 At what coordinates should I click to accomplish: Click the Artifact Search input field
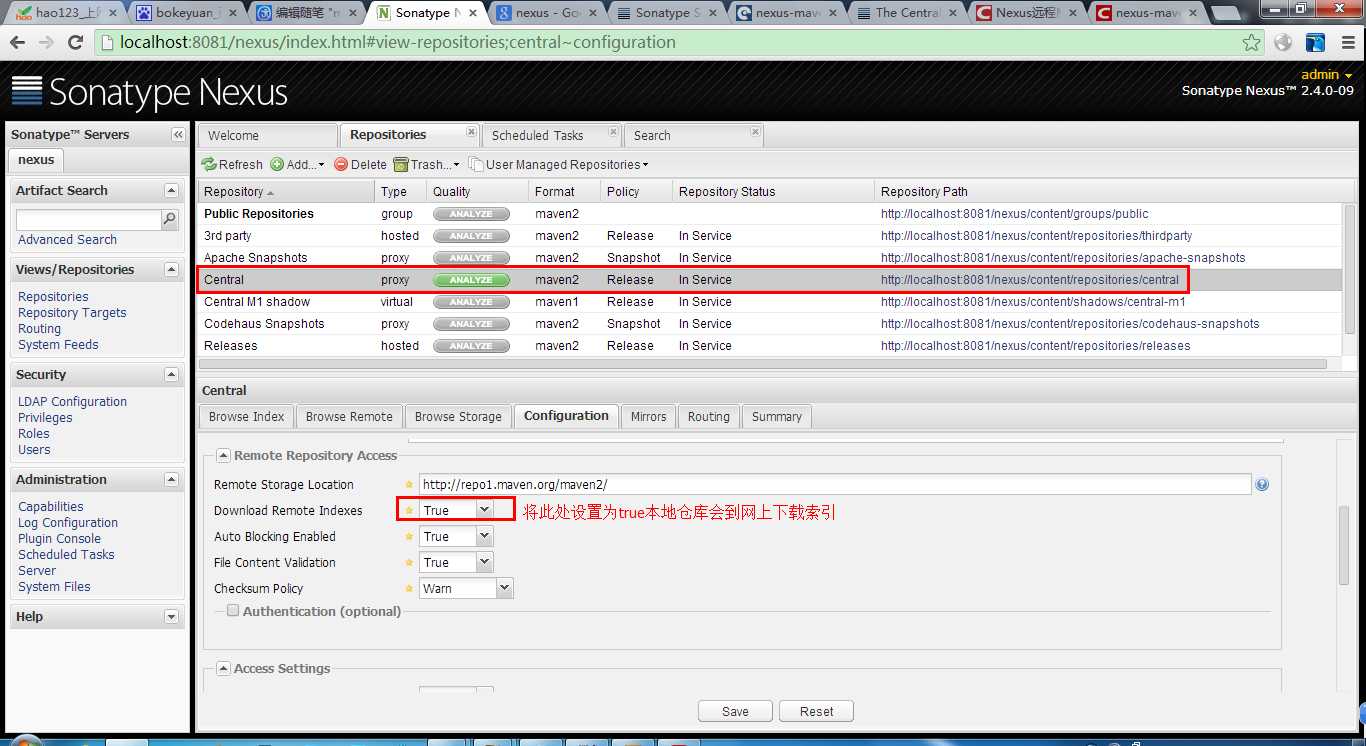tap(88, 220)
